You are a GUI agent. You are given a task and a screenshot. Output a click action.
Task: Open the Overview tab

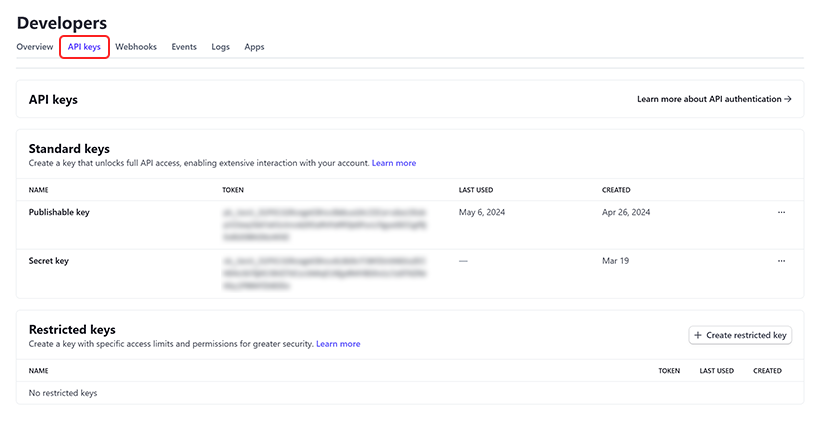[x=35, y=47]
